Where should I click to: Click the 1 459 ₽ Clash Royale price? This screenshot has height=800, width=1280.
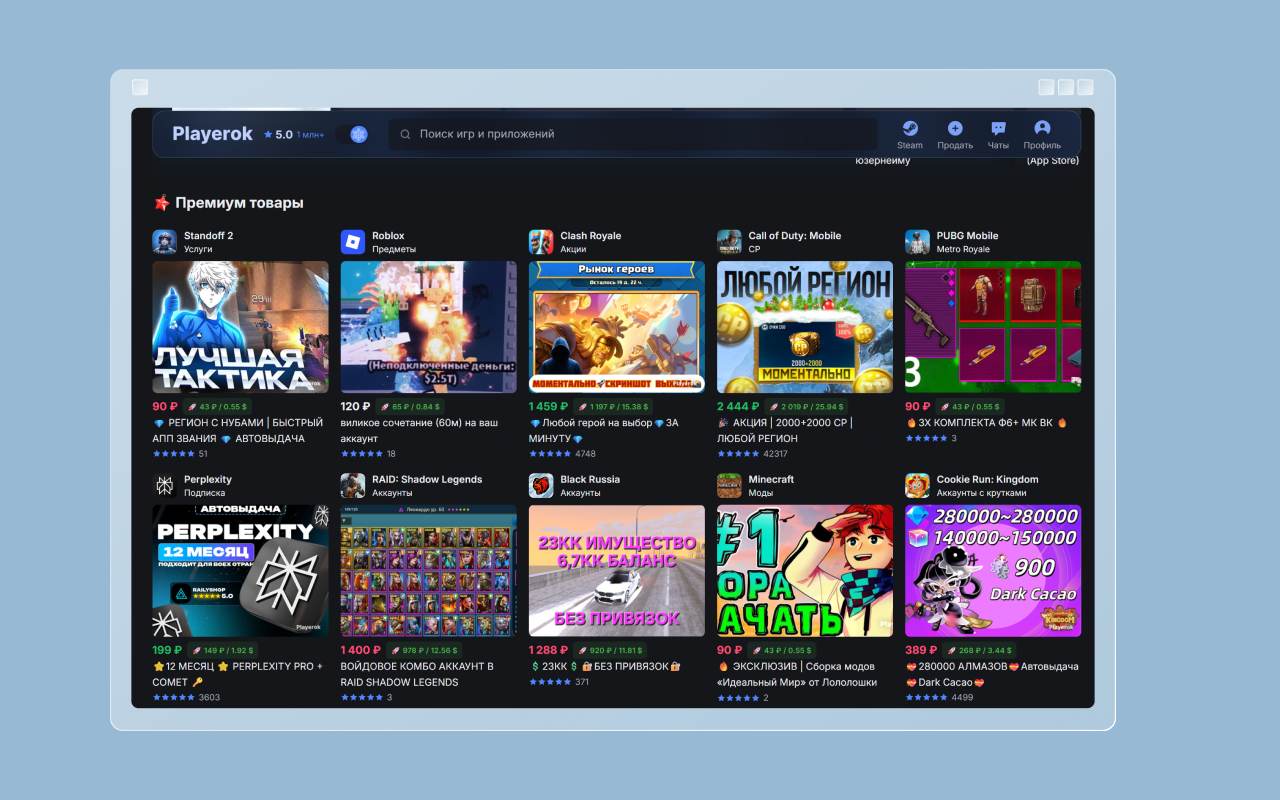click(x=548, y=407)
